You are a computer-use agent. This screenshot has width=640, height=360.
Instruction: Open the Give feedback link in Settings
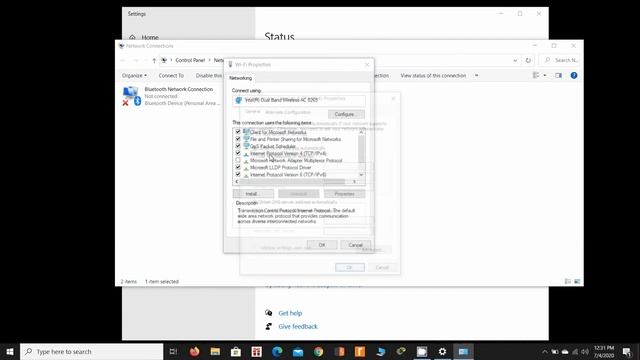[298, 326]
